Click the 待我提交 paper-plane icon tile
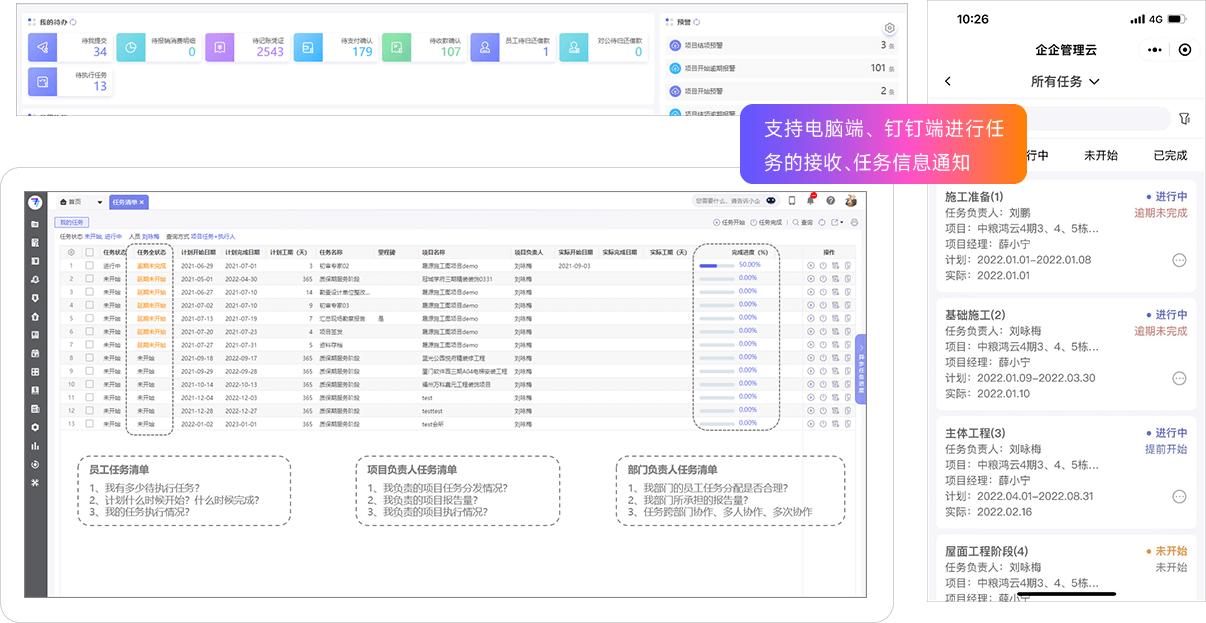This screenshot has width=1206, height=623. tap(44, 47)
